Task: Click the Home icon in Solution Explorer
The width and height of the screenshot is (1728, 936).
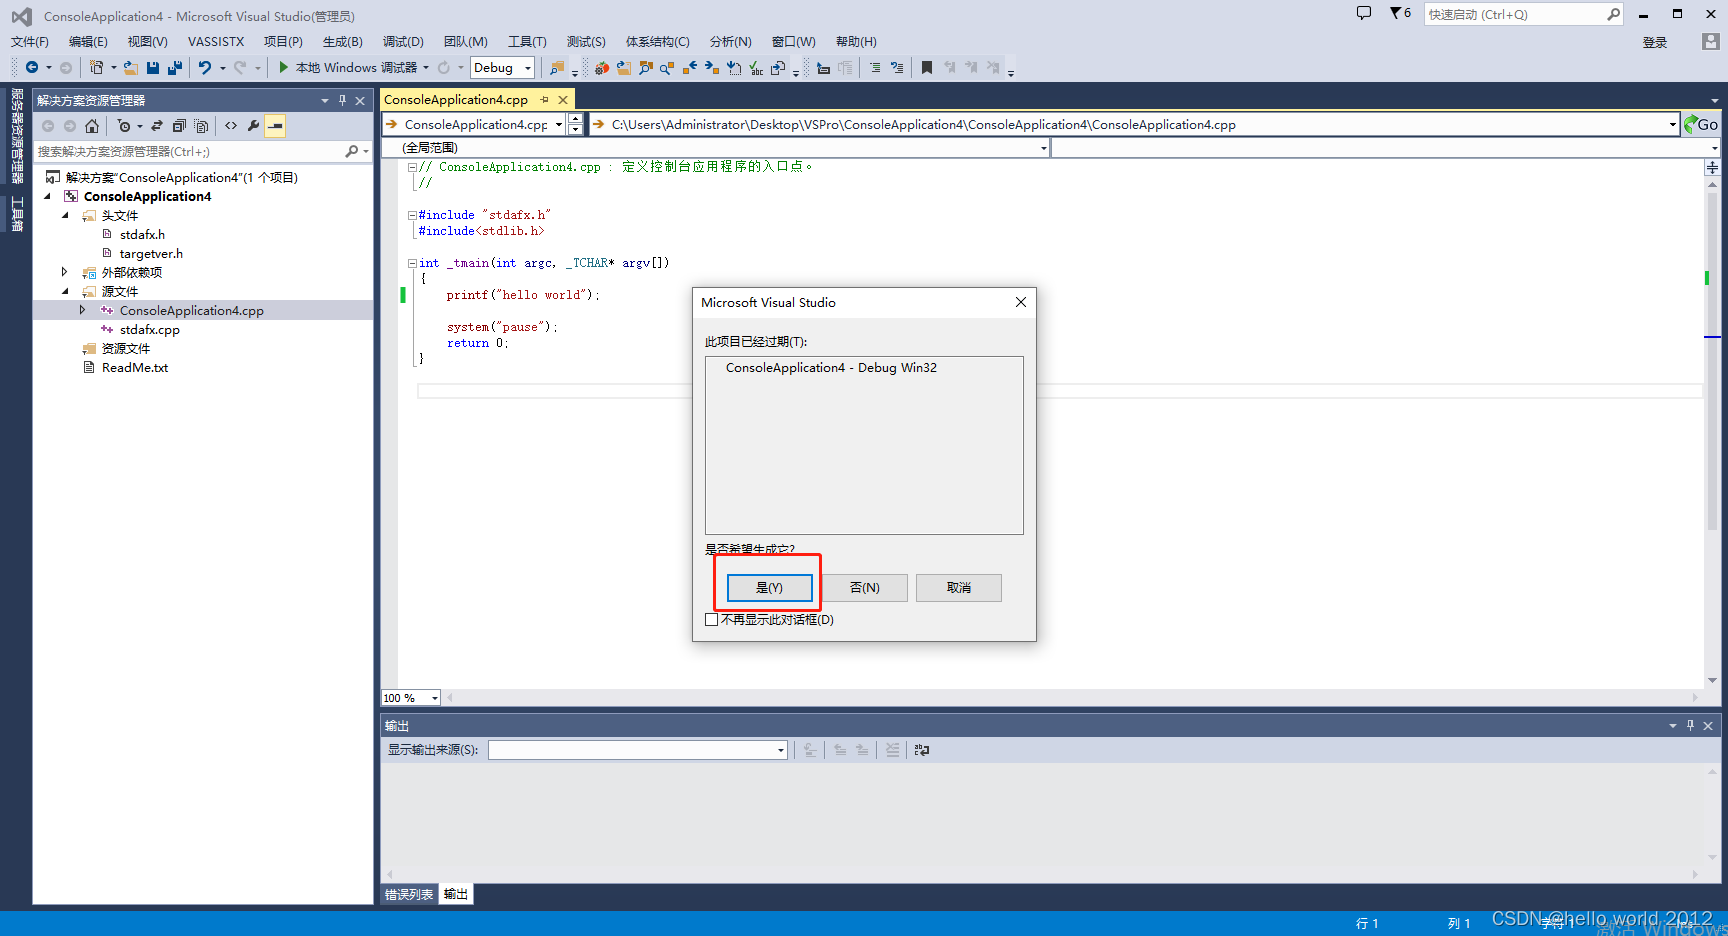Action: [x=92, y=126]
